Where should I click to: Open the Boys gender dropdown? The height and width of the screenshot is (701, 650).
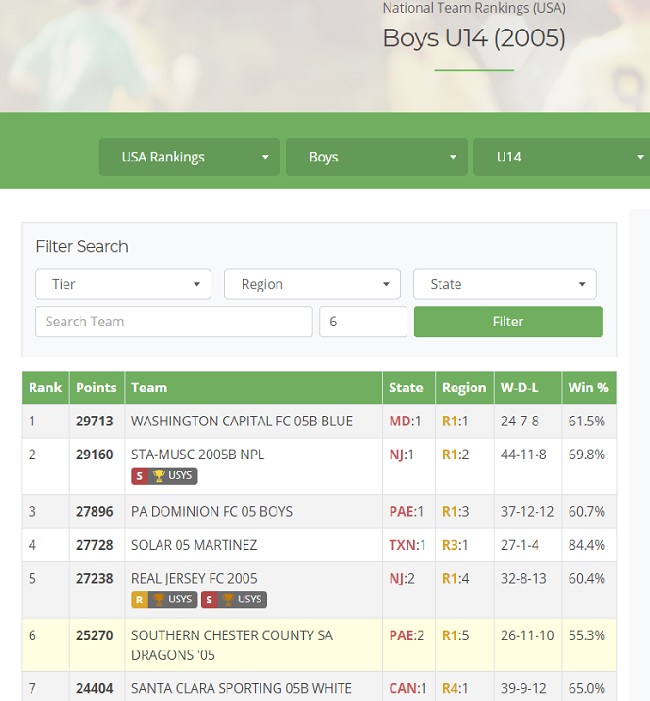tap(376, 157)
